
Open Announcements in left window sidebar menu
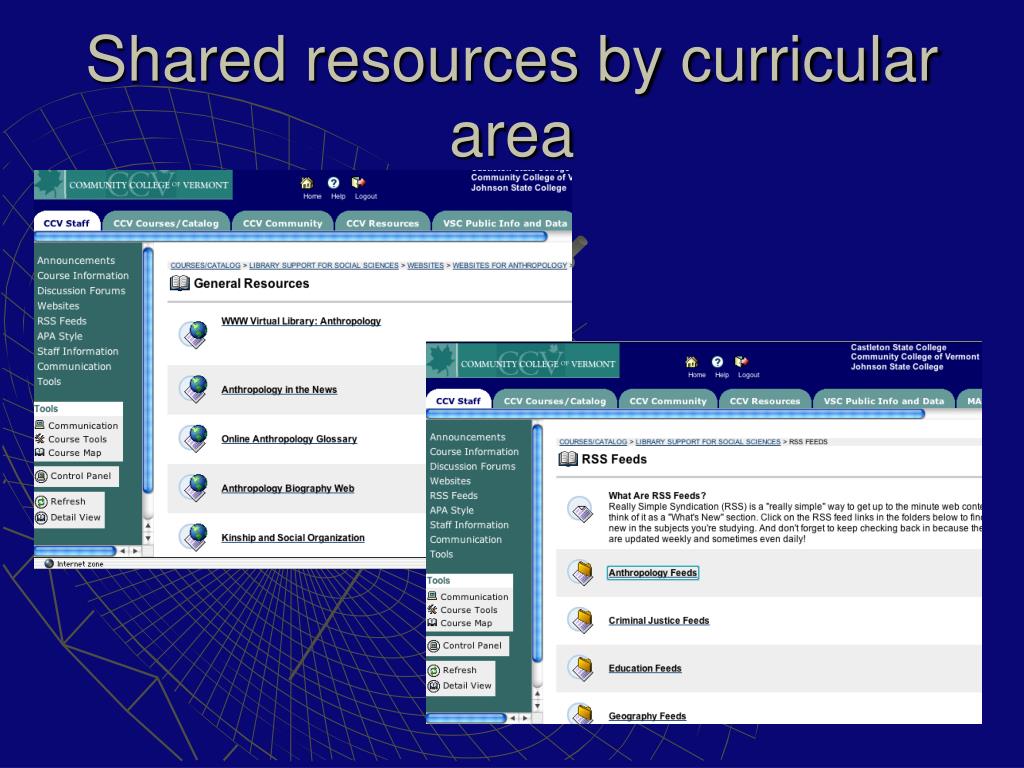pyautogui.click(x=76, y=260)
